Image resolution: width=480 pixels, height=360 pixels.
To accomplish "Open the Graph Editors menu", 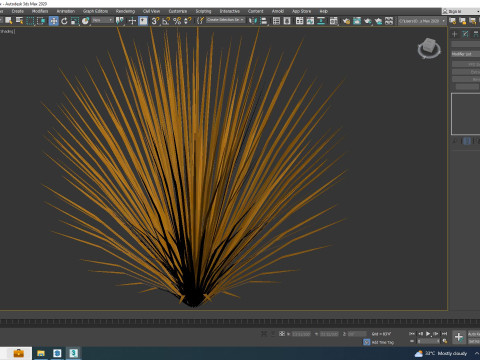I will point(95,11).
